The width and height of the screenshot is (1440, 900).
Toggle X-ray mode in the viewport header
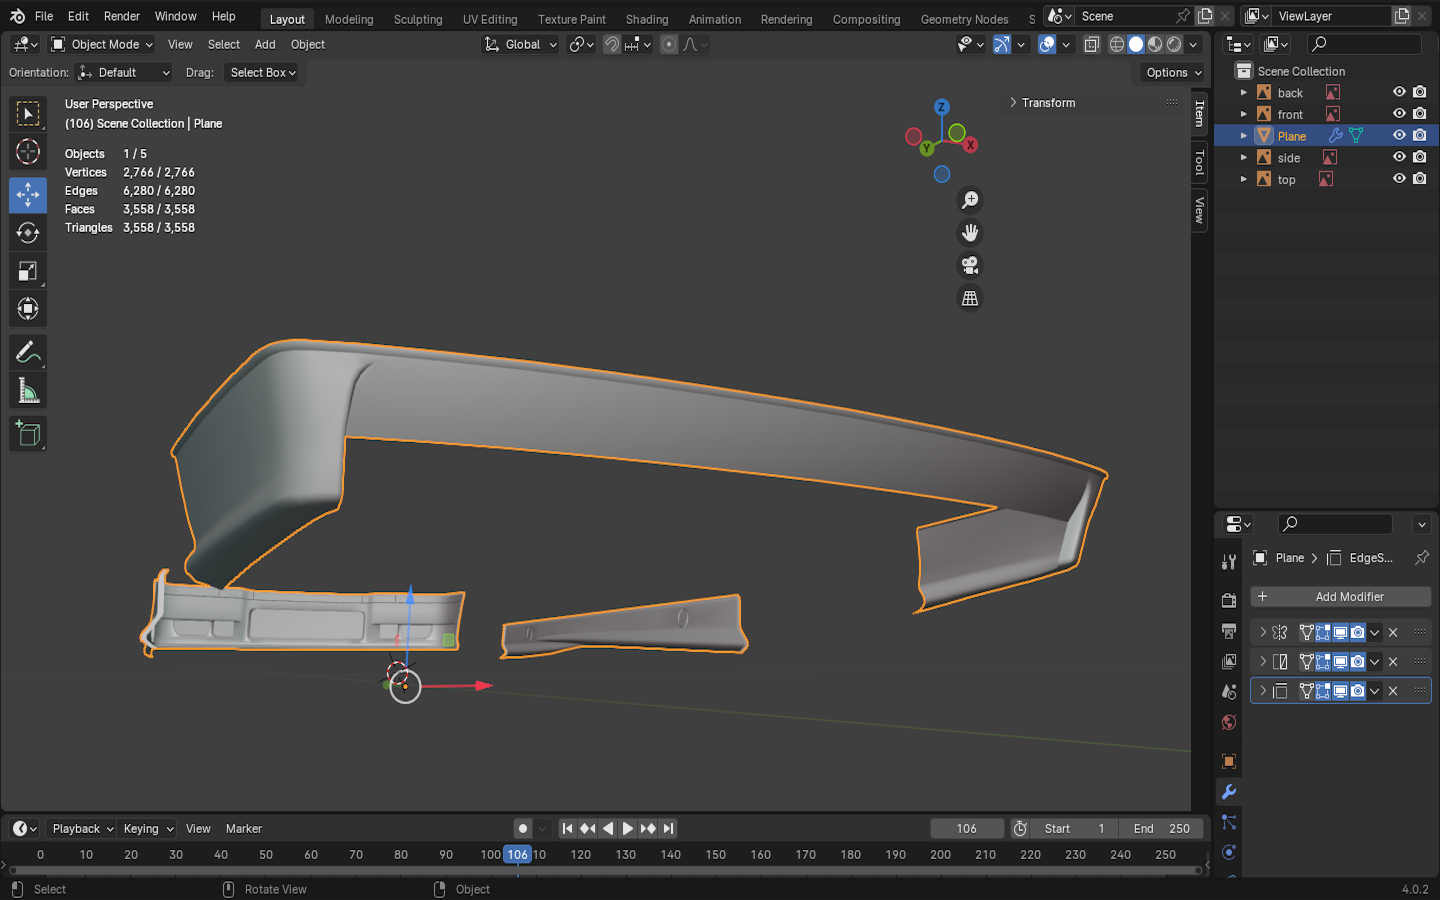coord(1092,44)
